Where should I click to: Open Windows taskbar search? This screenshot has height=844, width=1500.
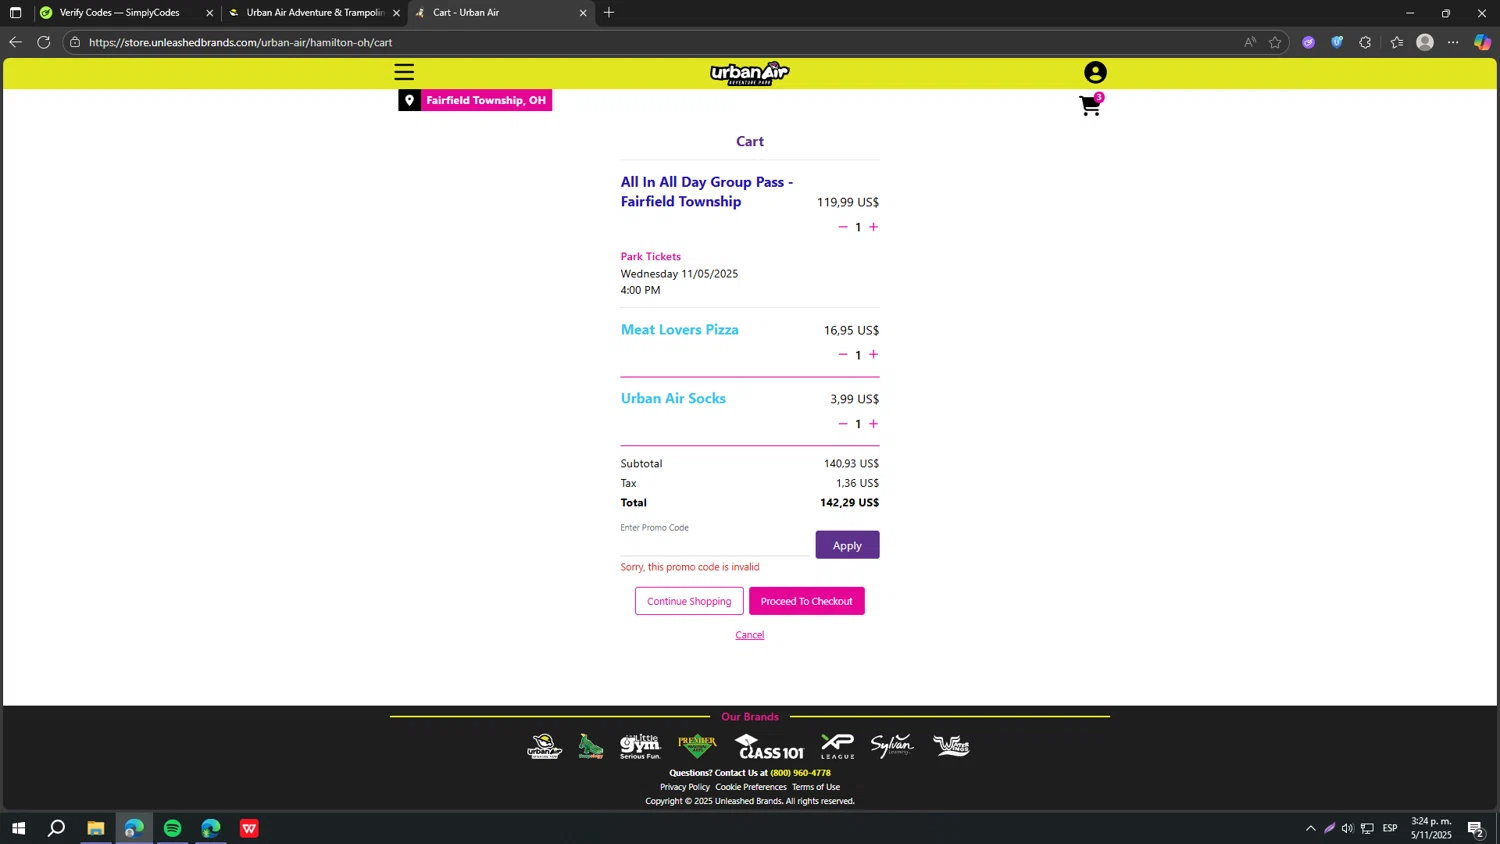[57, 828]
